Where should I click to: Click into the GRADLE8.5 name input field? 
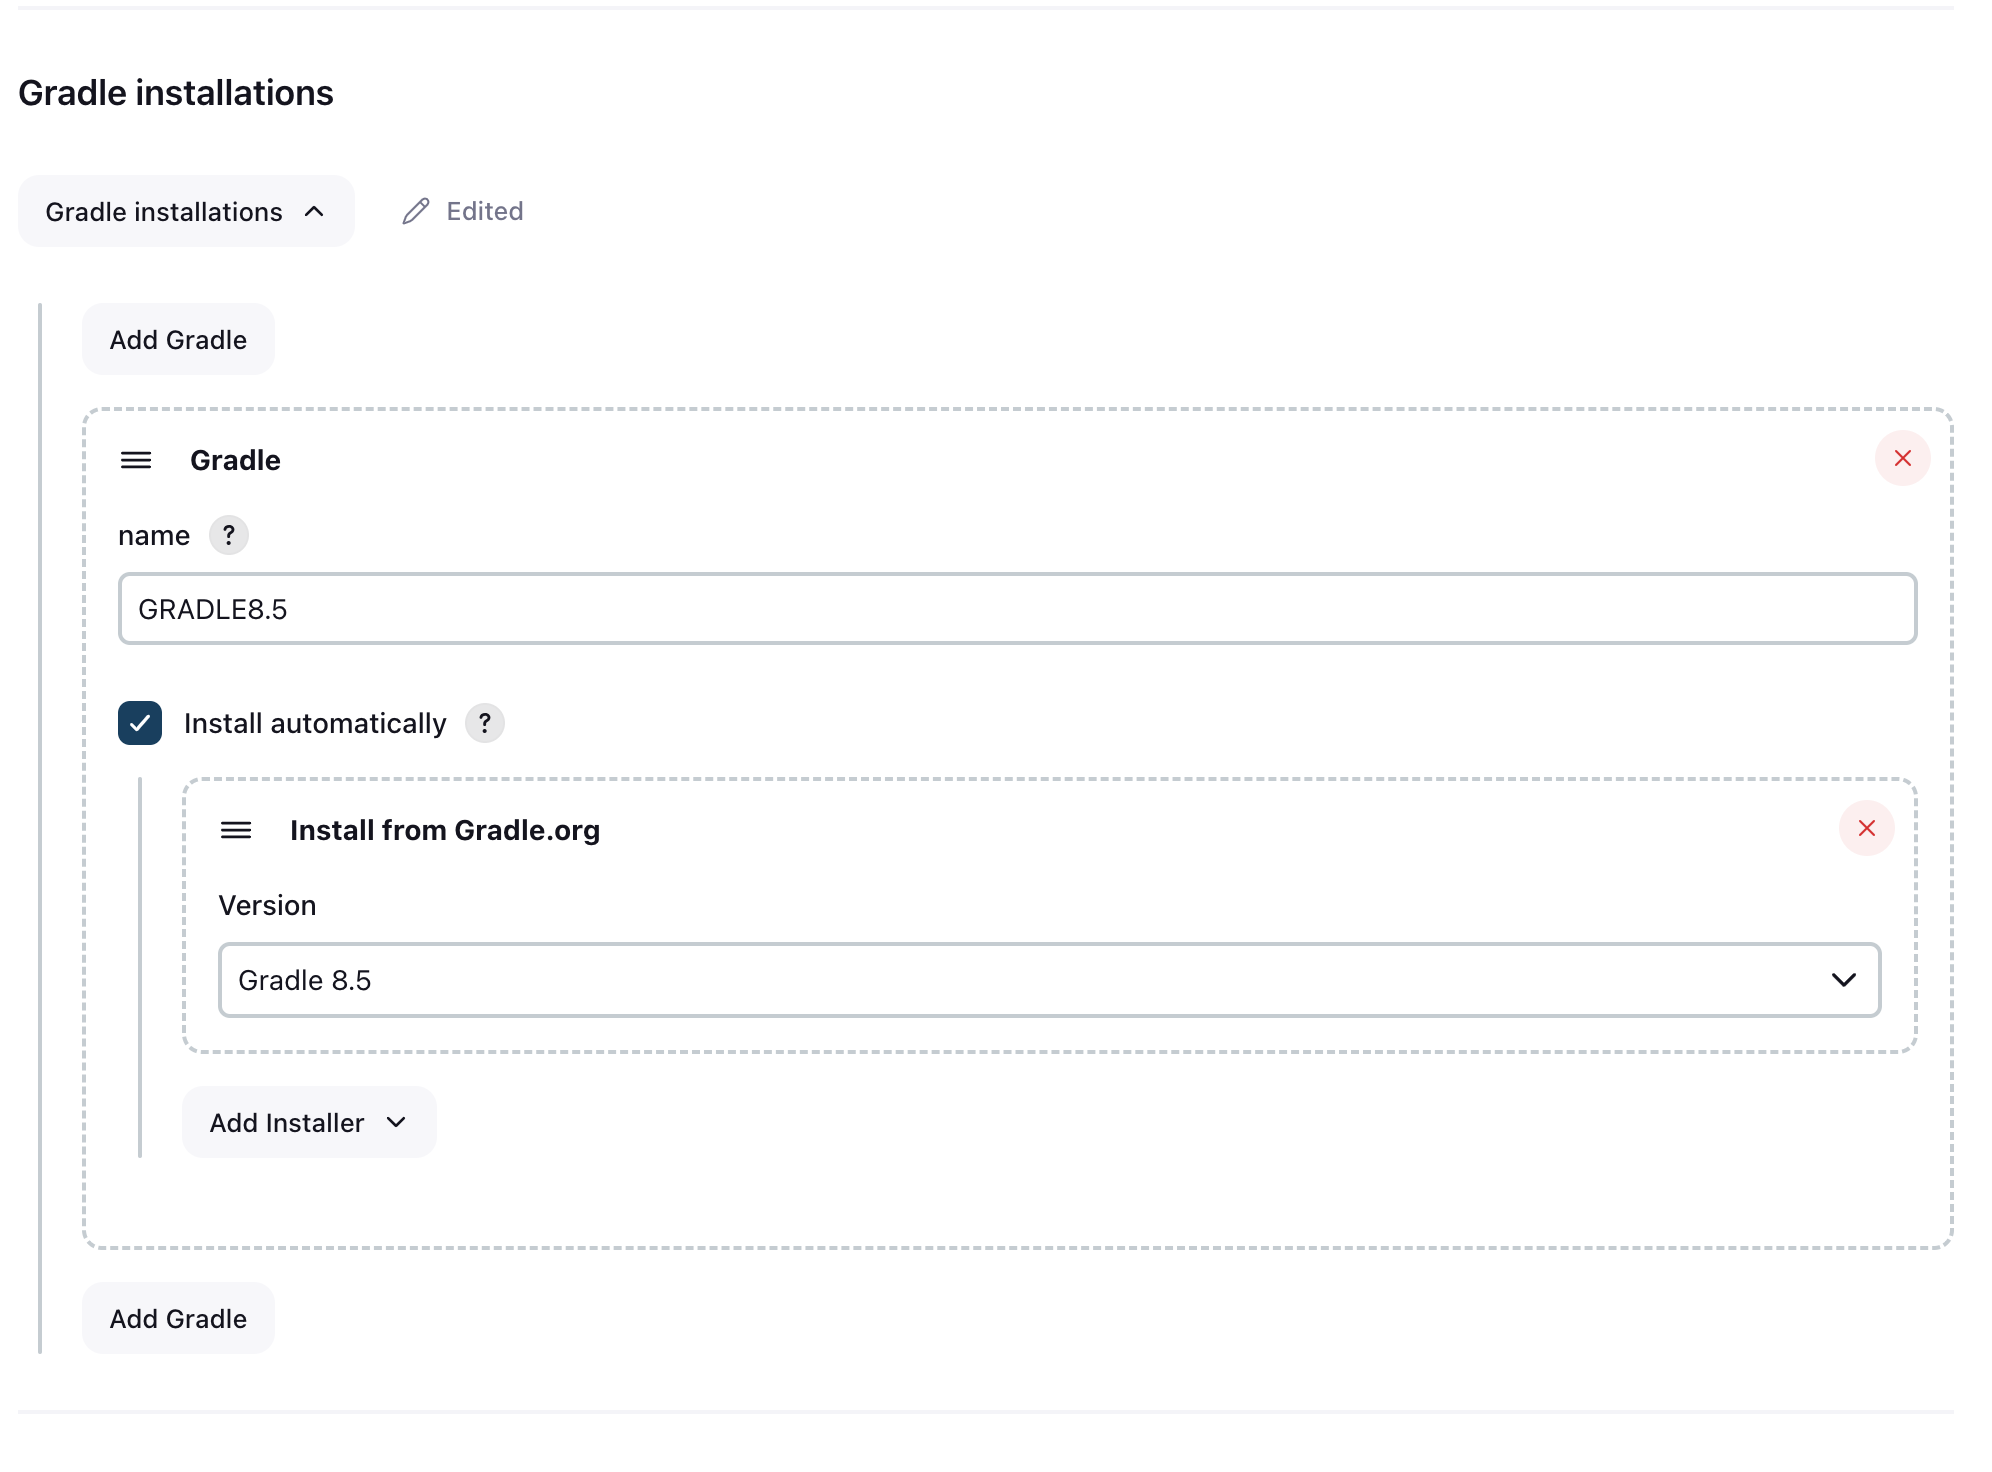pyautogui.click(x=1016, y=609)
